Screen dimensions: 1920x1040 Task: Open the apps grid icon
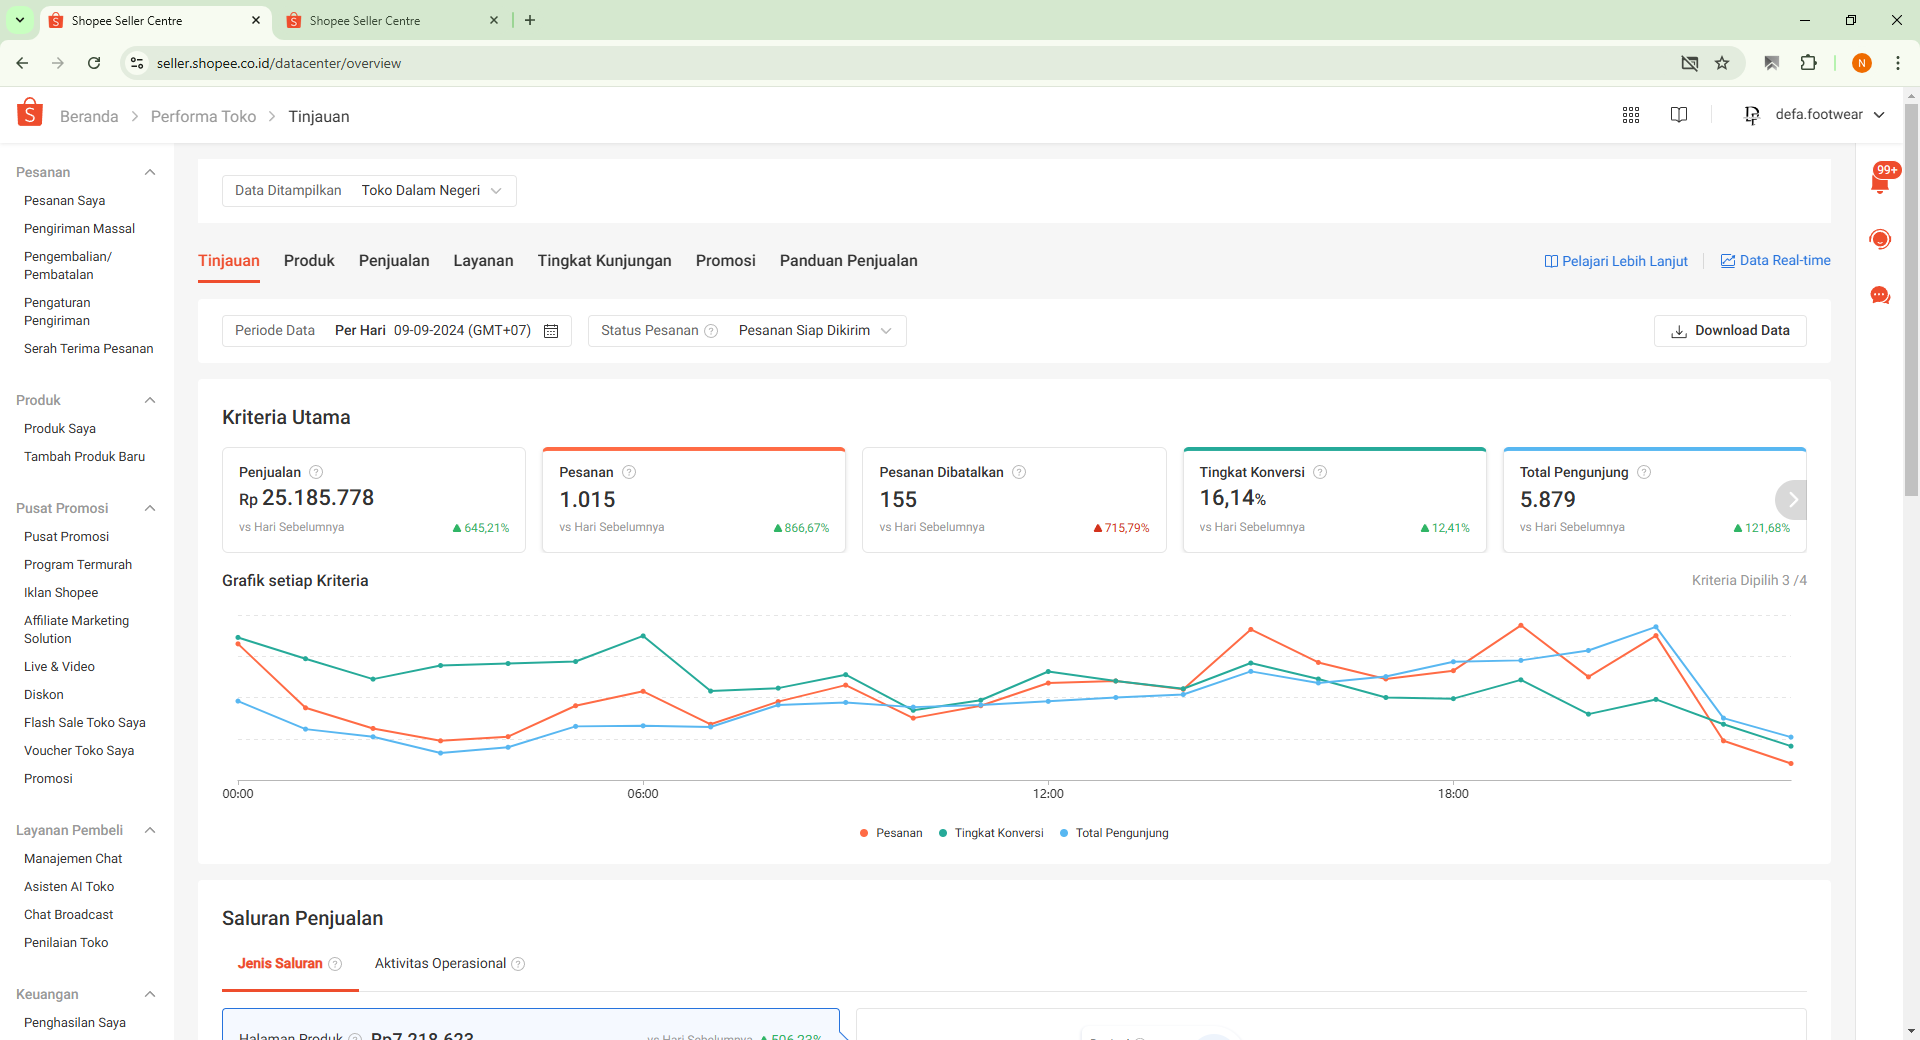click(1631, 115)
